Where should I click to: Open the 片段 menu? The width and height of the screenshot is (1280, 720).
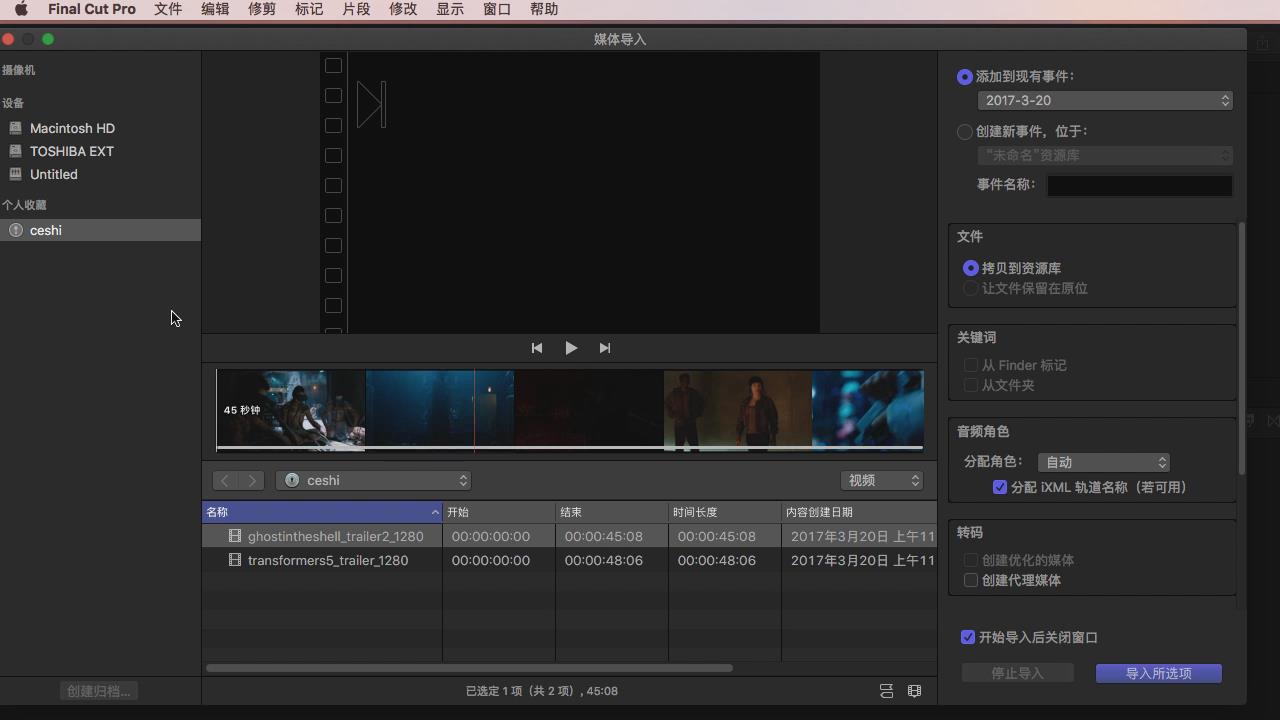click(356, 9)
